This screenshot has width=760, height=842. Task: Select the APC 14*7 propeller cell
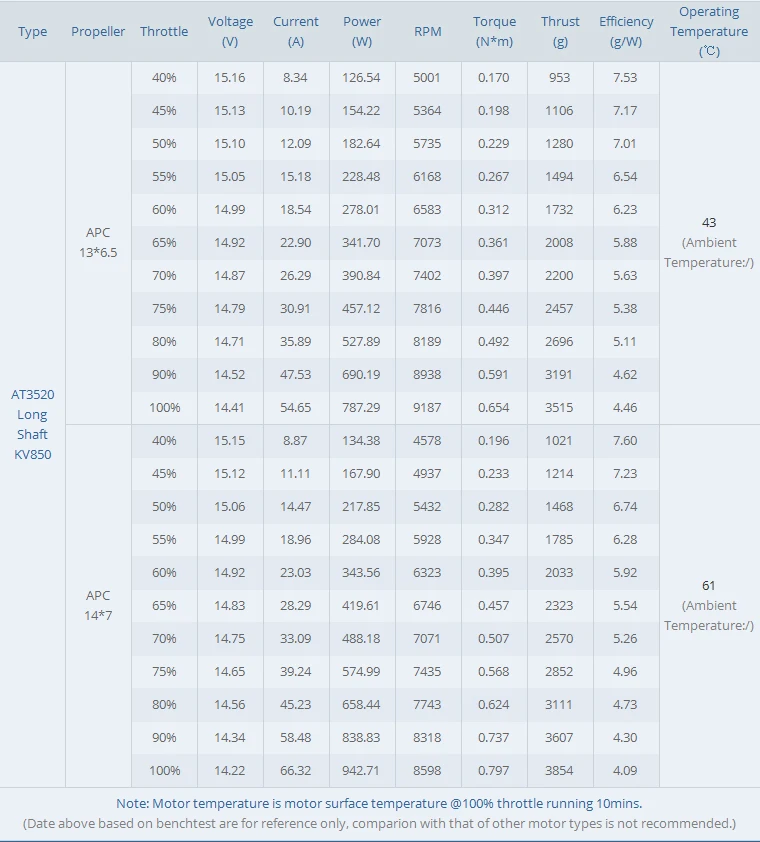click(x=98, y=605)
